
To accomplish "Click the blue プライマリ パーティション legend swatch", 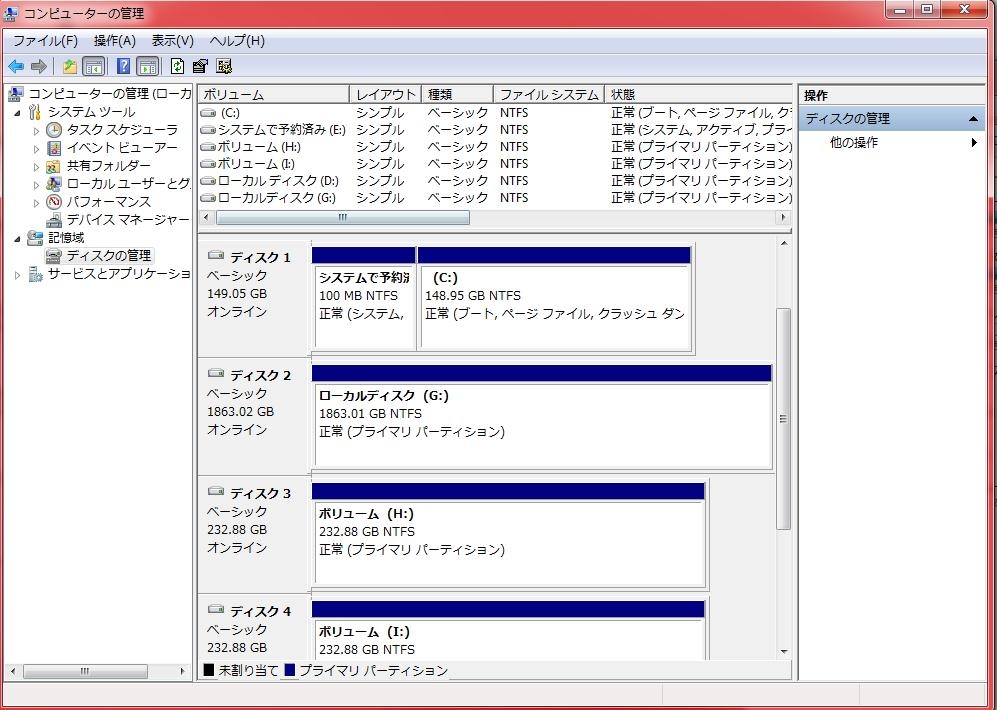I will tap(290, 670).
